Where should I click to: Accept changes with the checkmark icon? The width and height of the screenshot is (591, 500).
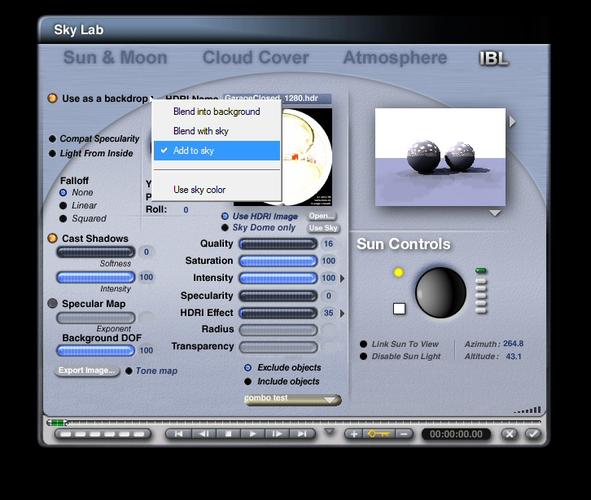tap(533, 434)
